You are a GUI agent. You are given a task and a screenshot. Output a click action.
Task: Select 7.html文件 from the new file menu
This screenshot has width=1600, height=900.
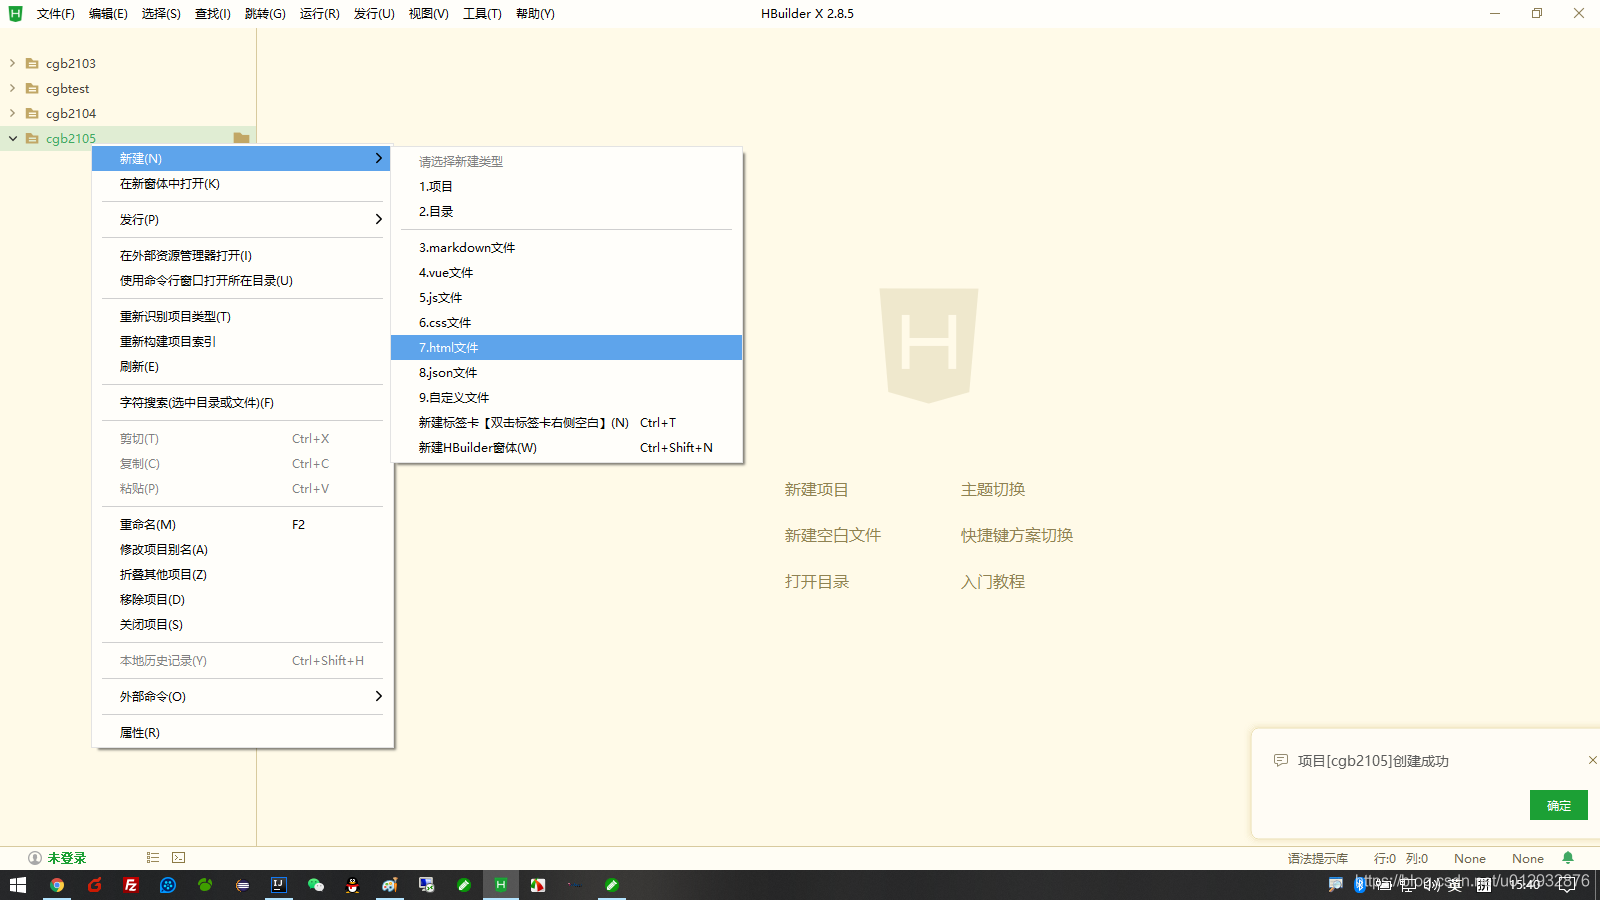pyautogui.click(x=446, y=347)
